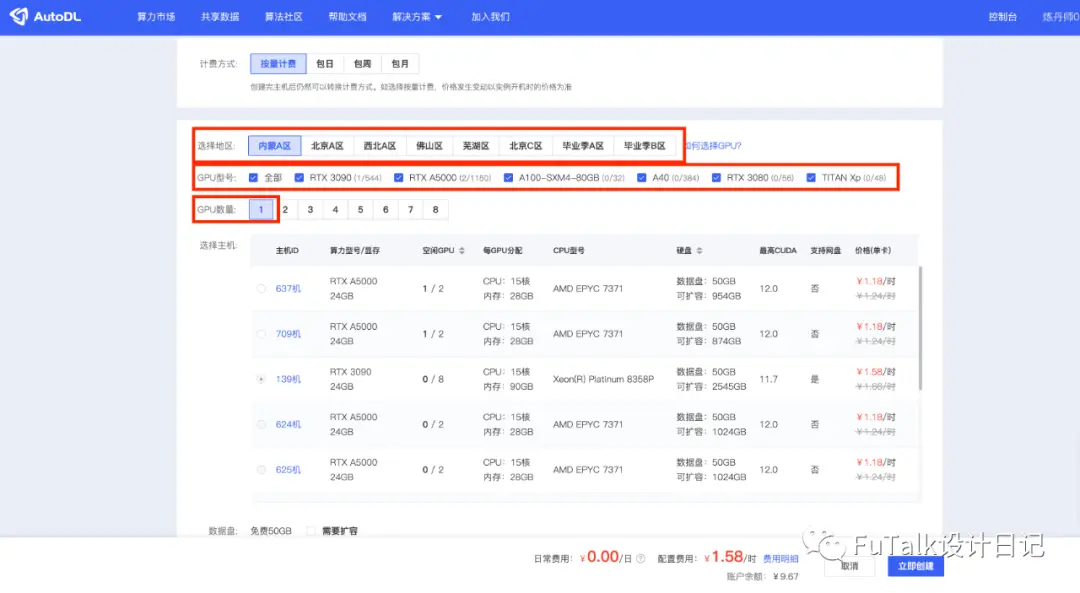Choose the 佛山区 region
The image size is (1080, 593).
tap(429, 146)
